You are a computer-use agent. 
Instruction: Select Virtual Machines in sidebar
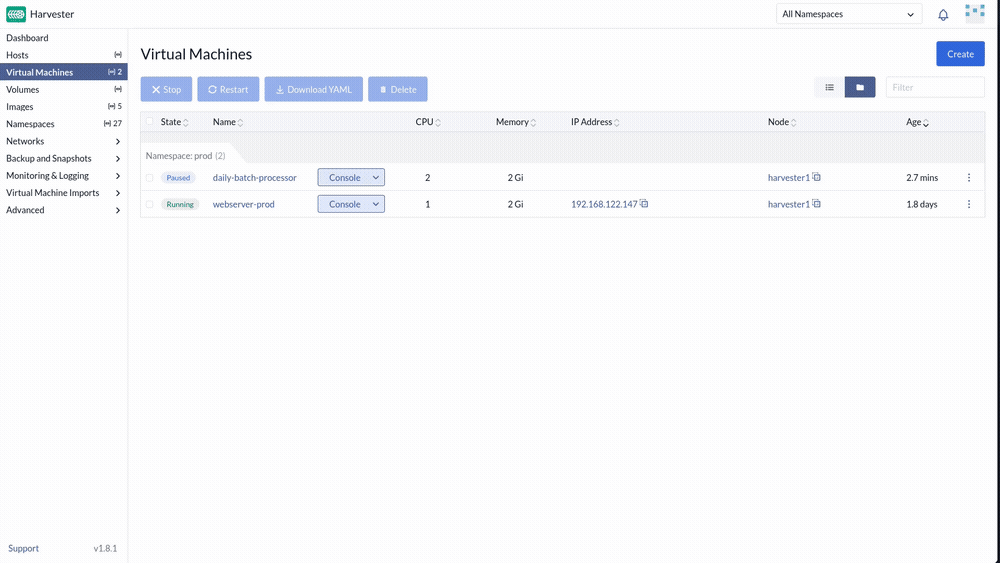click(x=63, y=72)
